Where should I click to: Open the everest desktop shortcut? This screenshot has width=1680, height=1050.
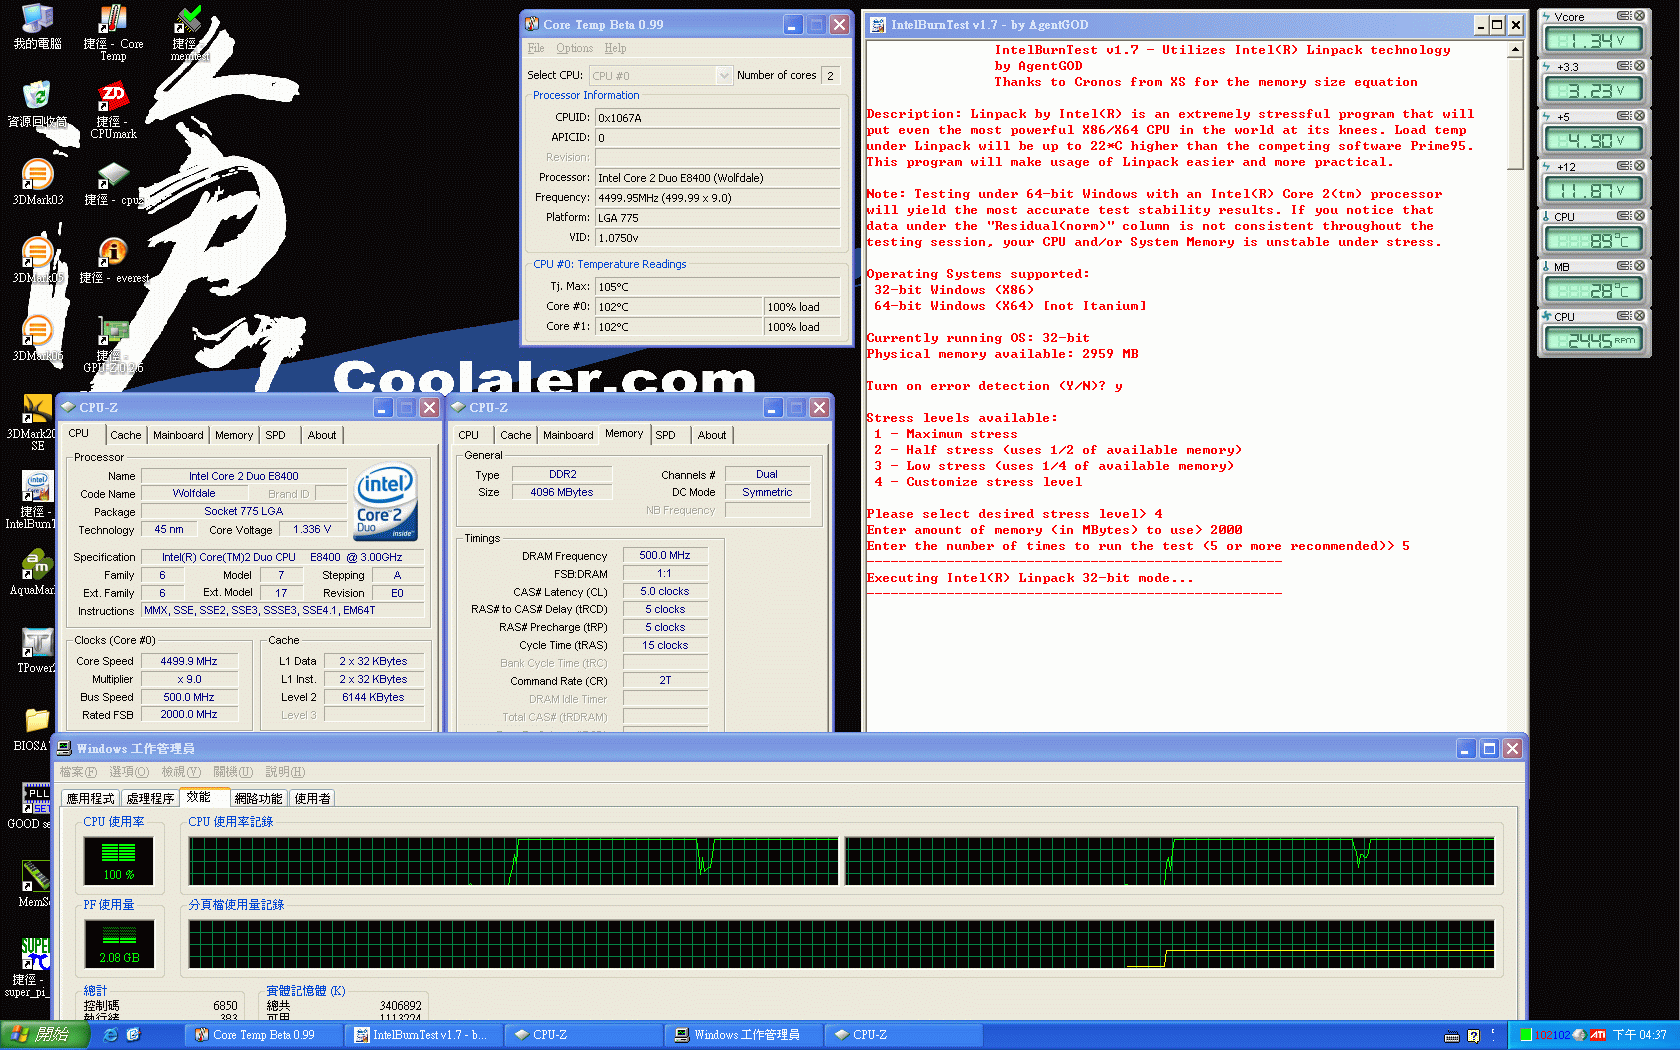click(113, 260)
